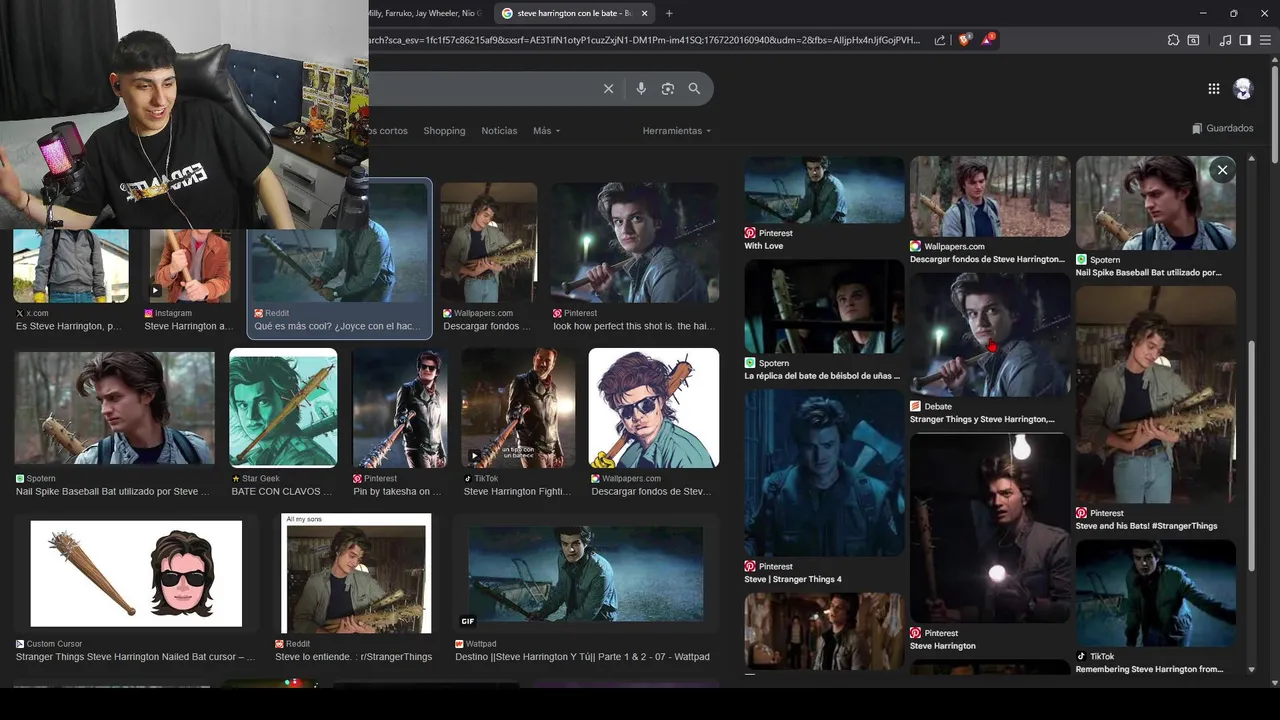Click the 'Steve Harrington a...' Instagram link

coord(187,326)
